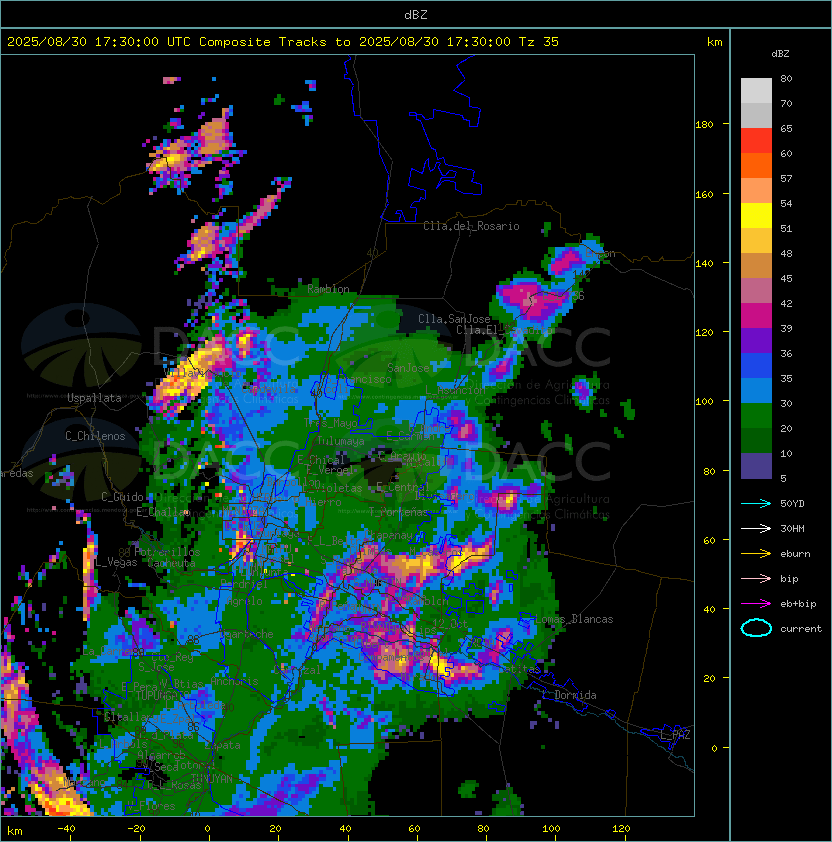Click the dBZ heading above the color scale

[x=780, y=54]
